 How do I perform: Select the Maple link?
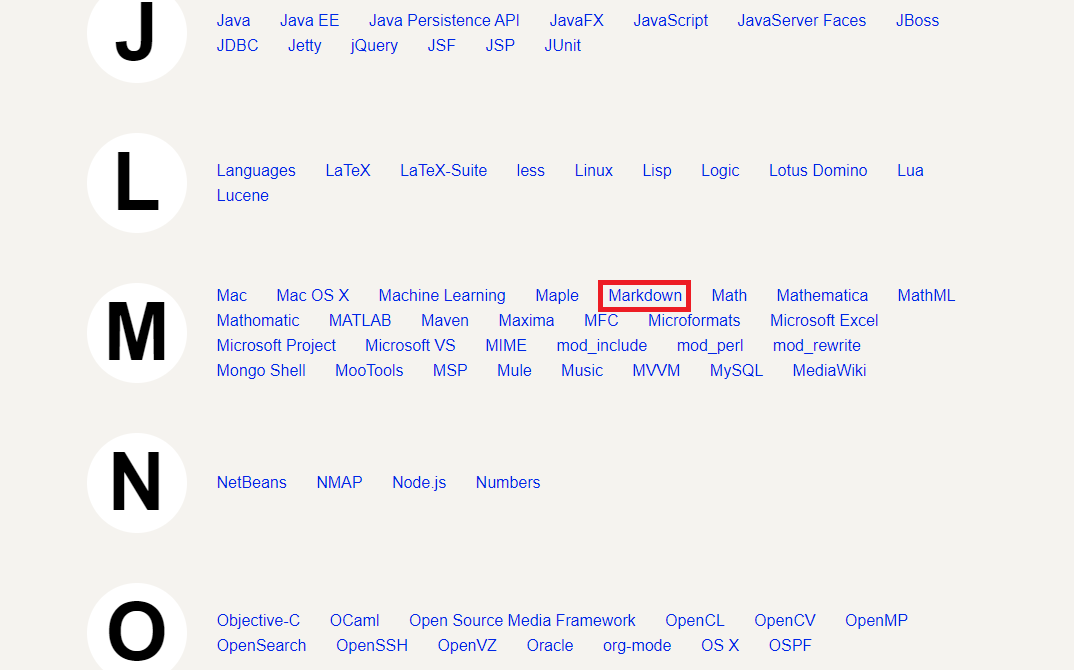coord(557,295)
